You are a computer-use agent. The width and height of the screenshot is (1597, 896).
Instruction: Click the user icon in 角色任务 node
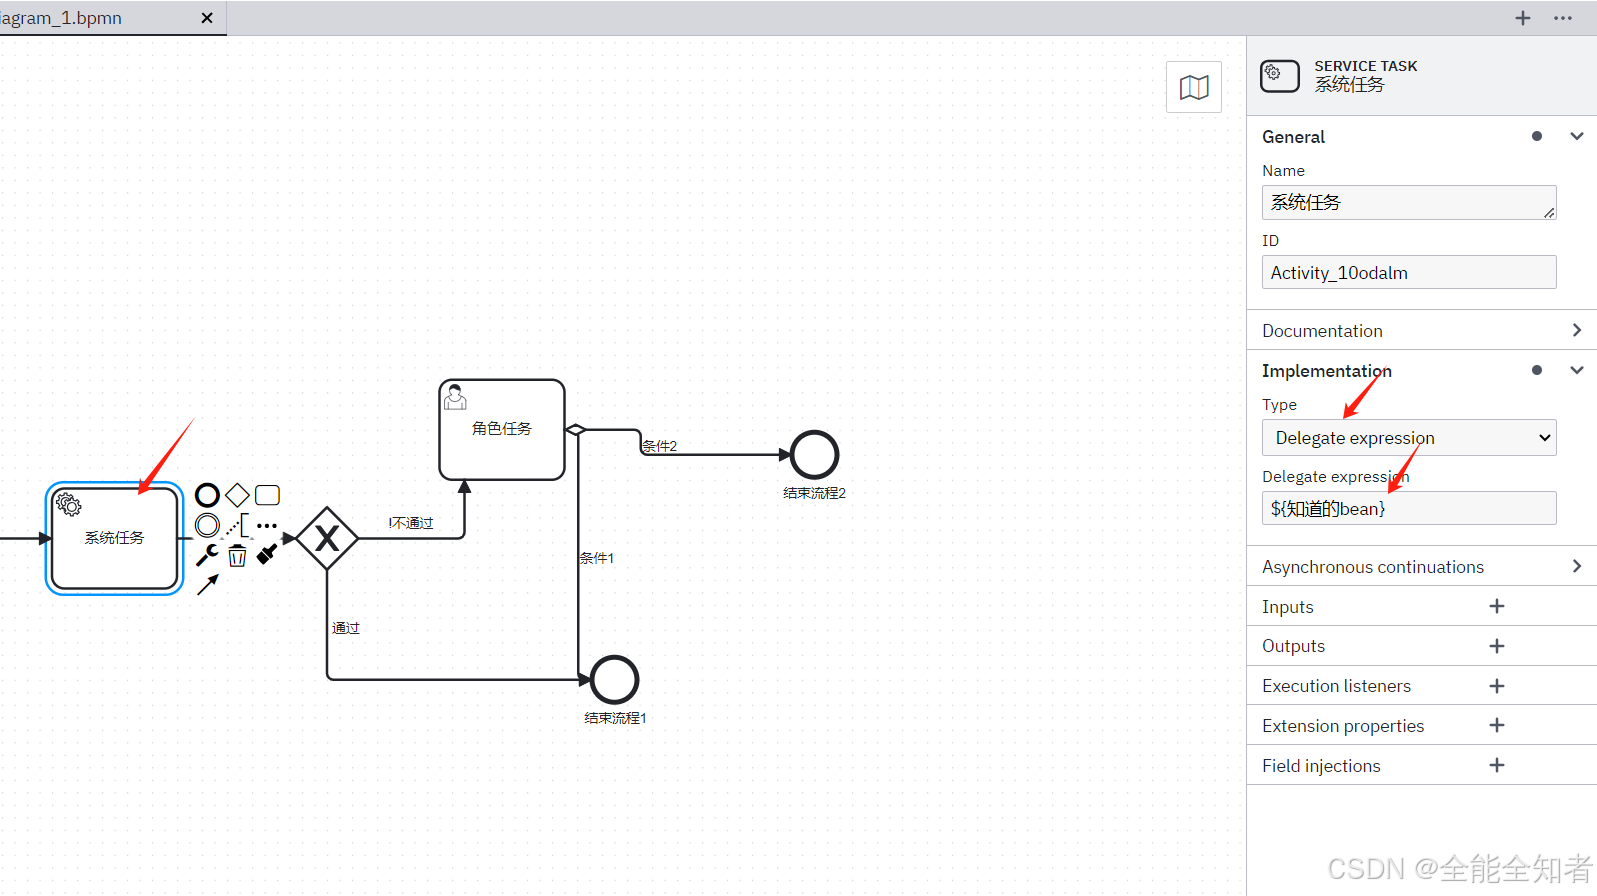456,397
